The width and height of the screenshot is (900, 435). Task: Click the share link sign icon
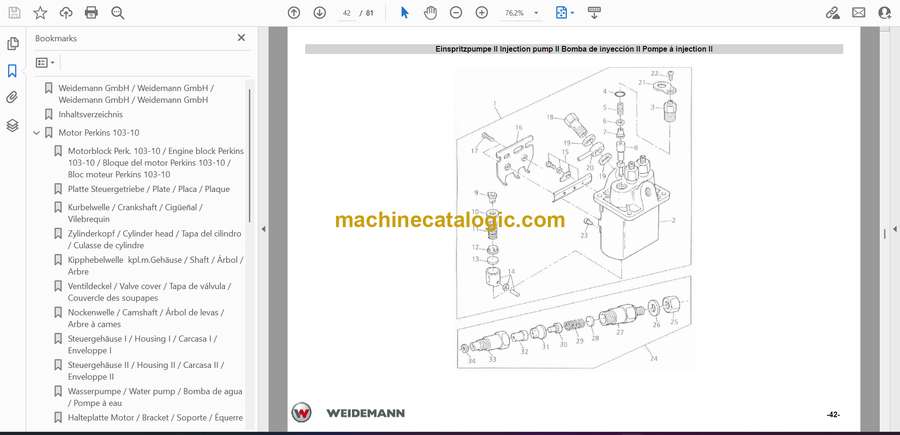coord(833,13)
